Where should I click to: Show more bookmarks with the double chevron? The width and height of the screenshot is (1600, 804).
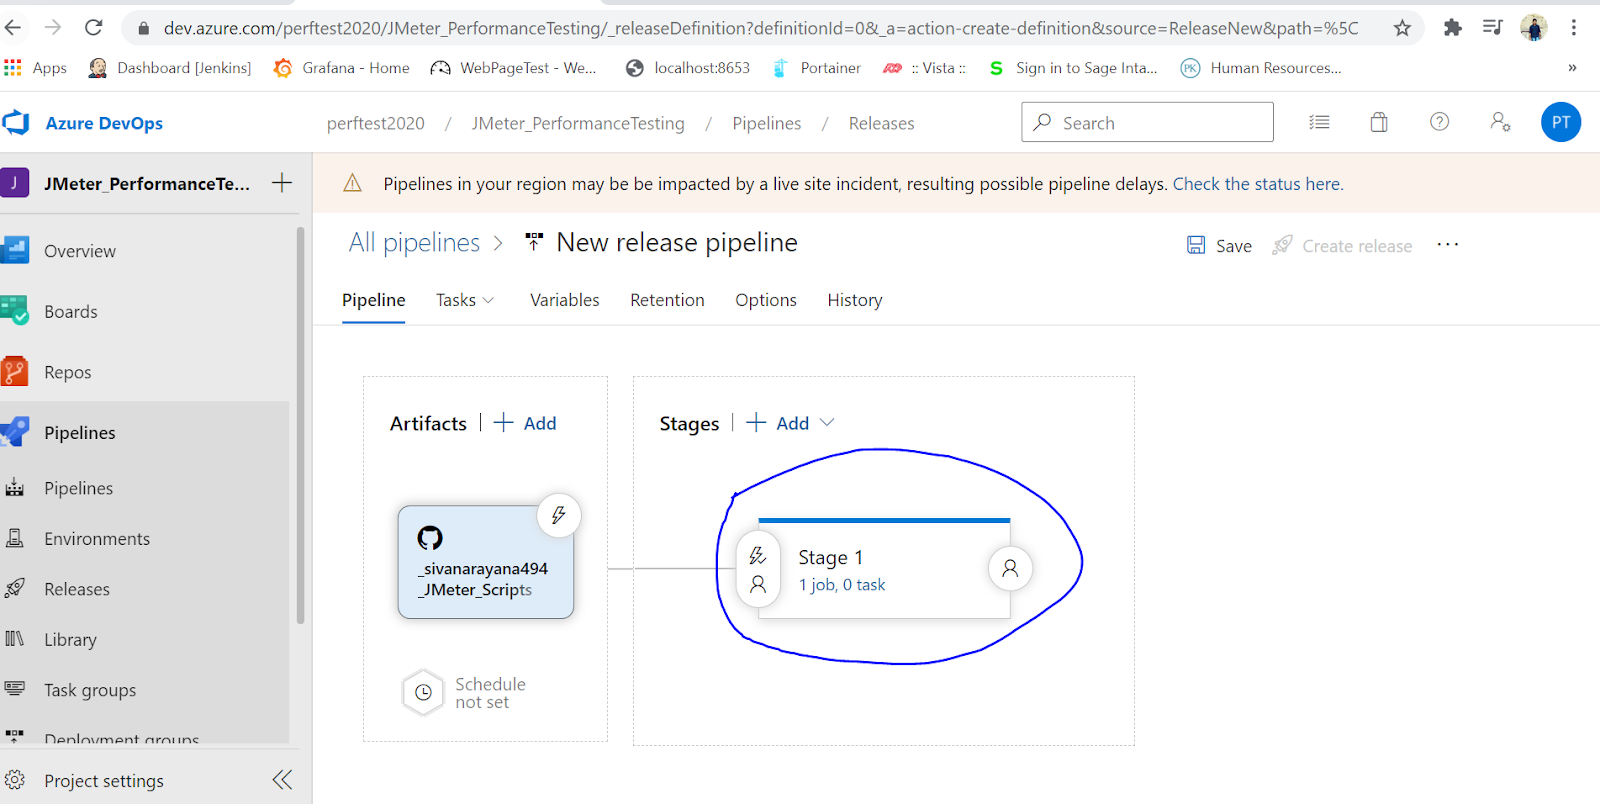[1572, 68]
